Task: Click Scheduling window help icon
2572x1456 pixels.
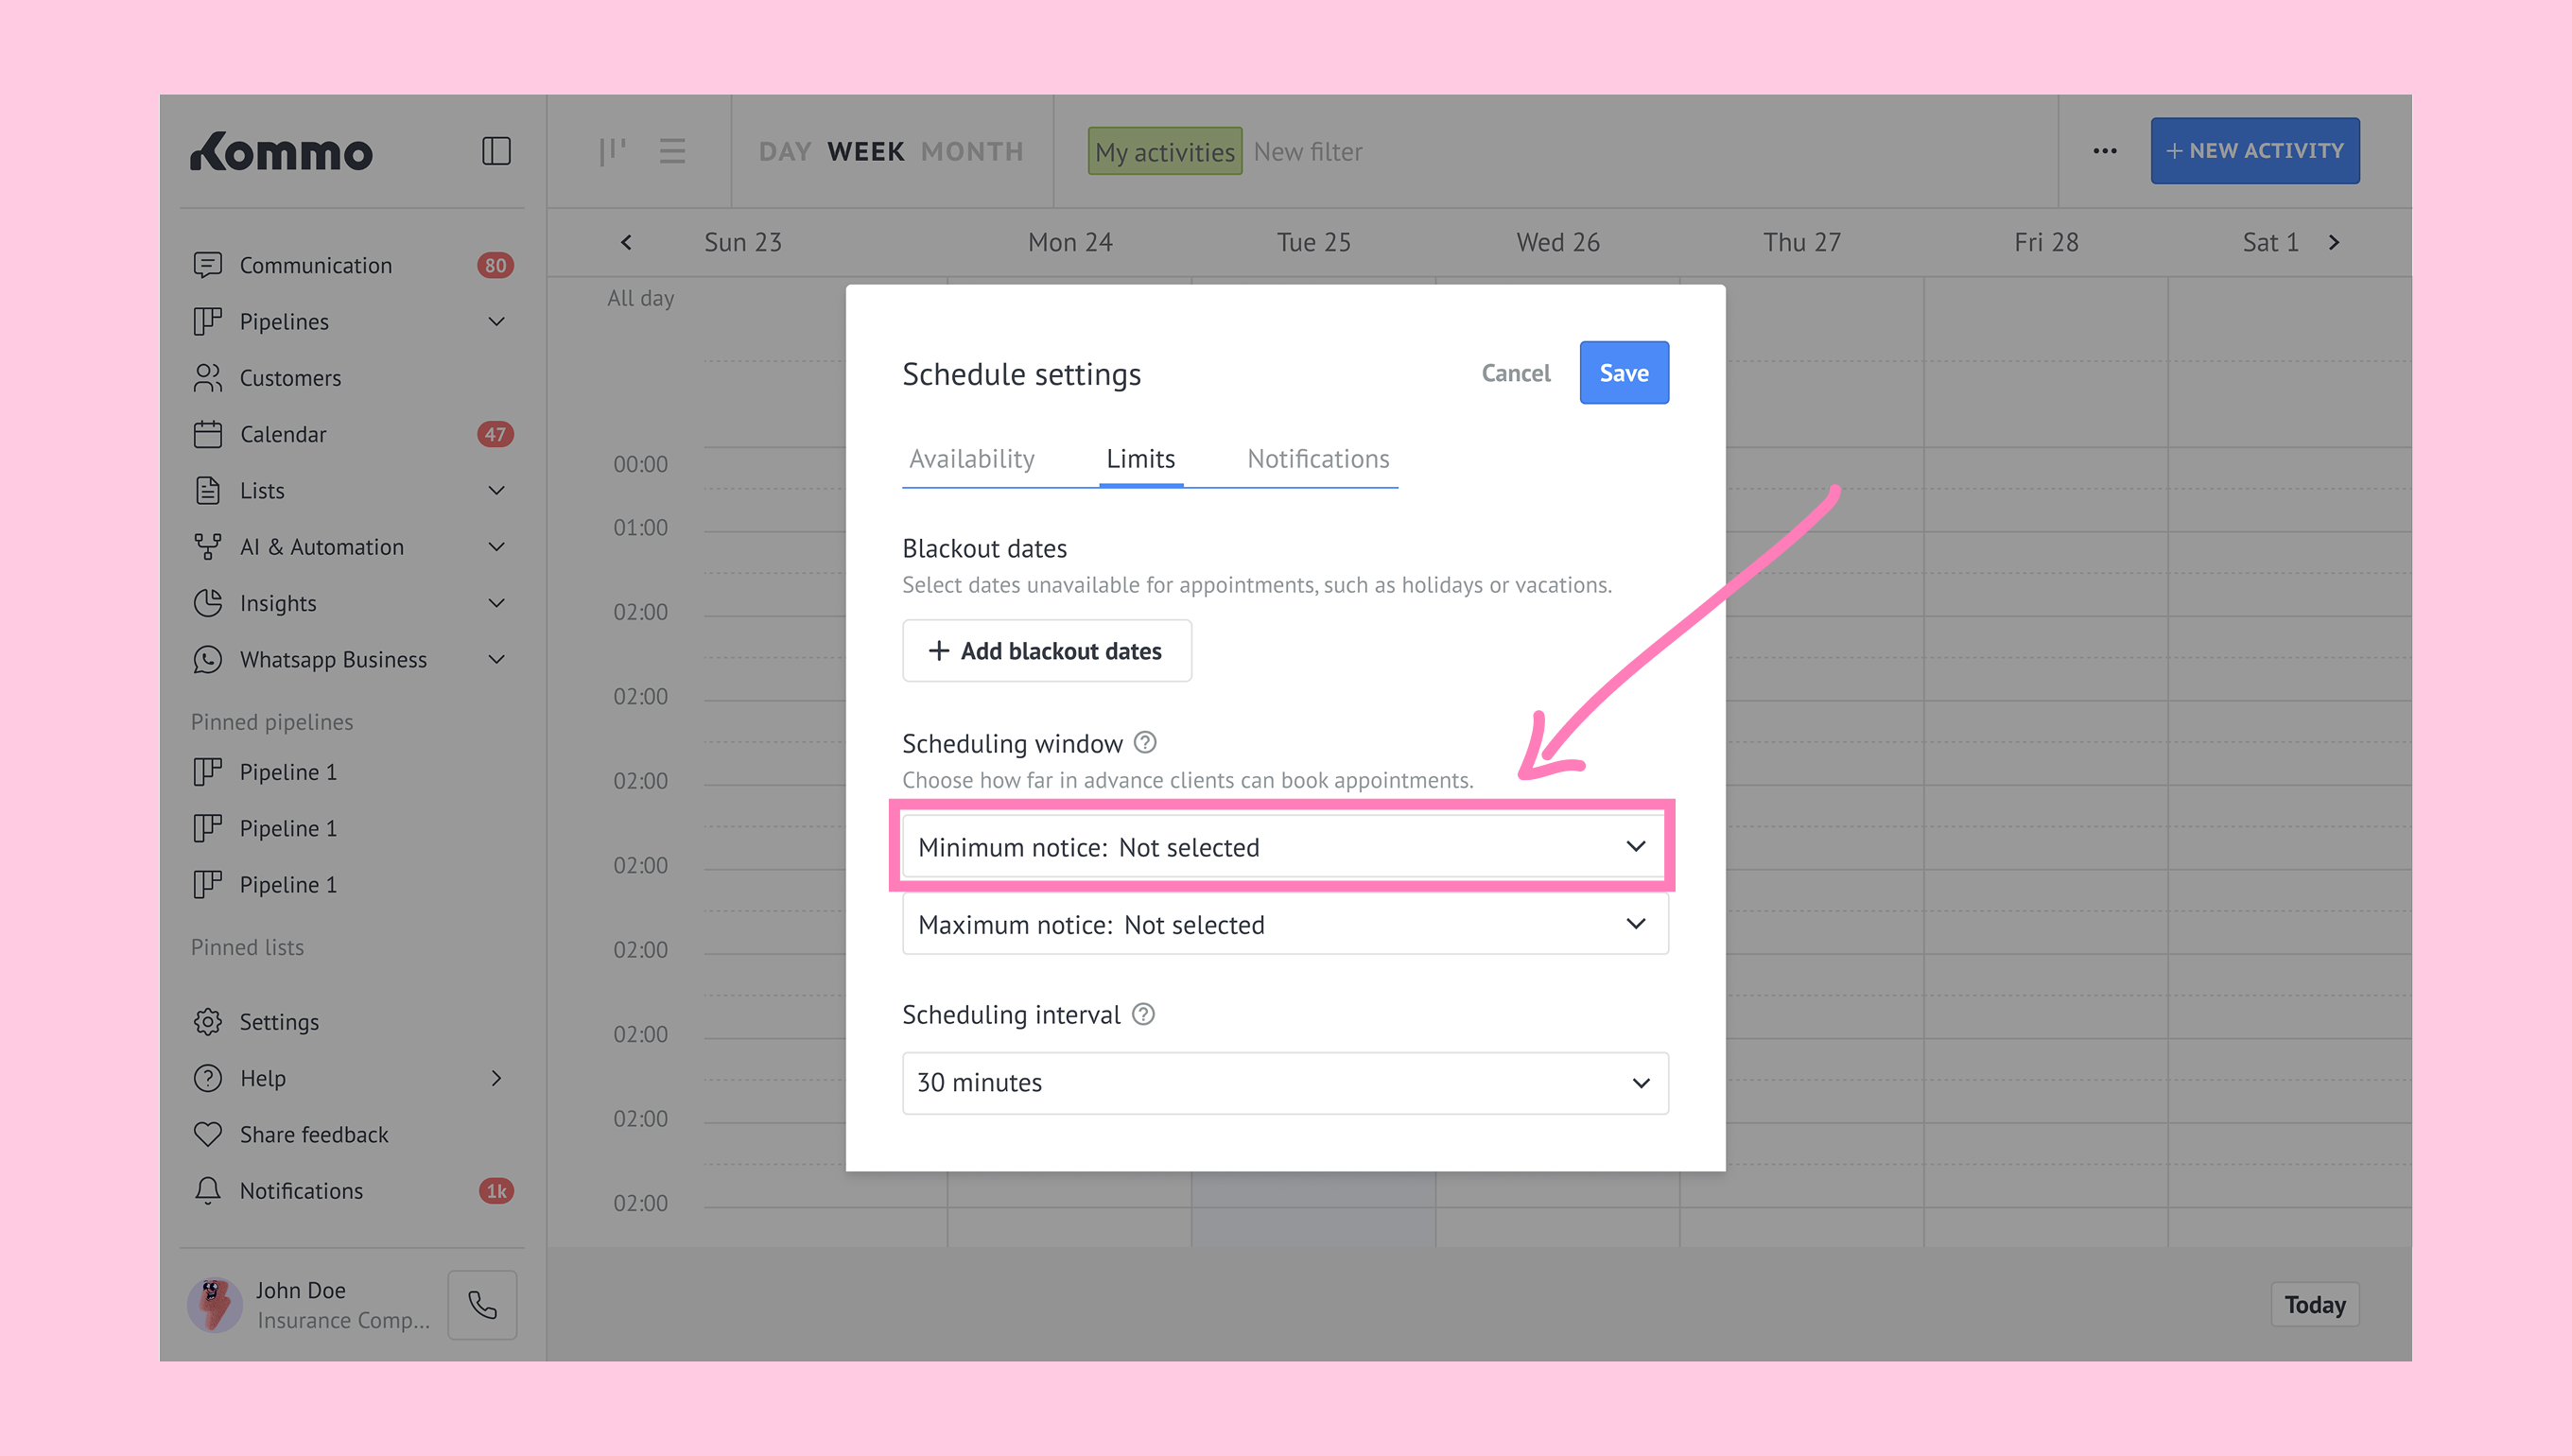Action: click(1145, 743)
